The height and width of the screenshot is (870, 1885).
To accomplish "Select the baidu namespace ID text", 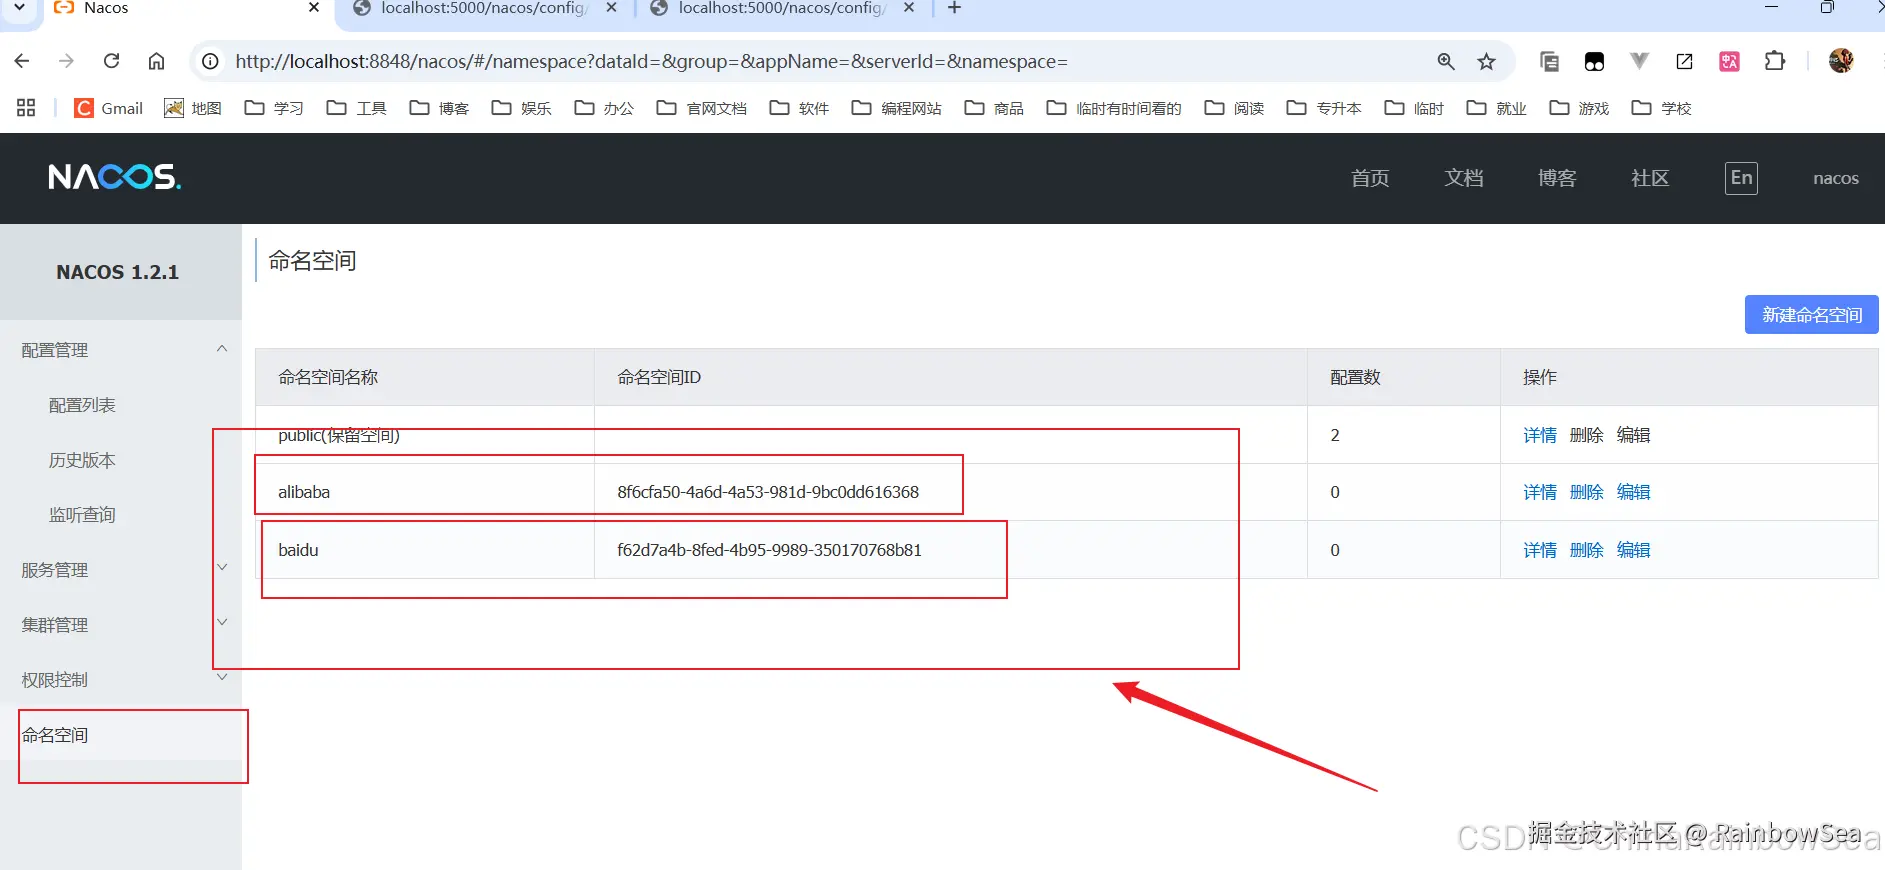I will pyautogui.click(x=770, y=550).
